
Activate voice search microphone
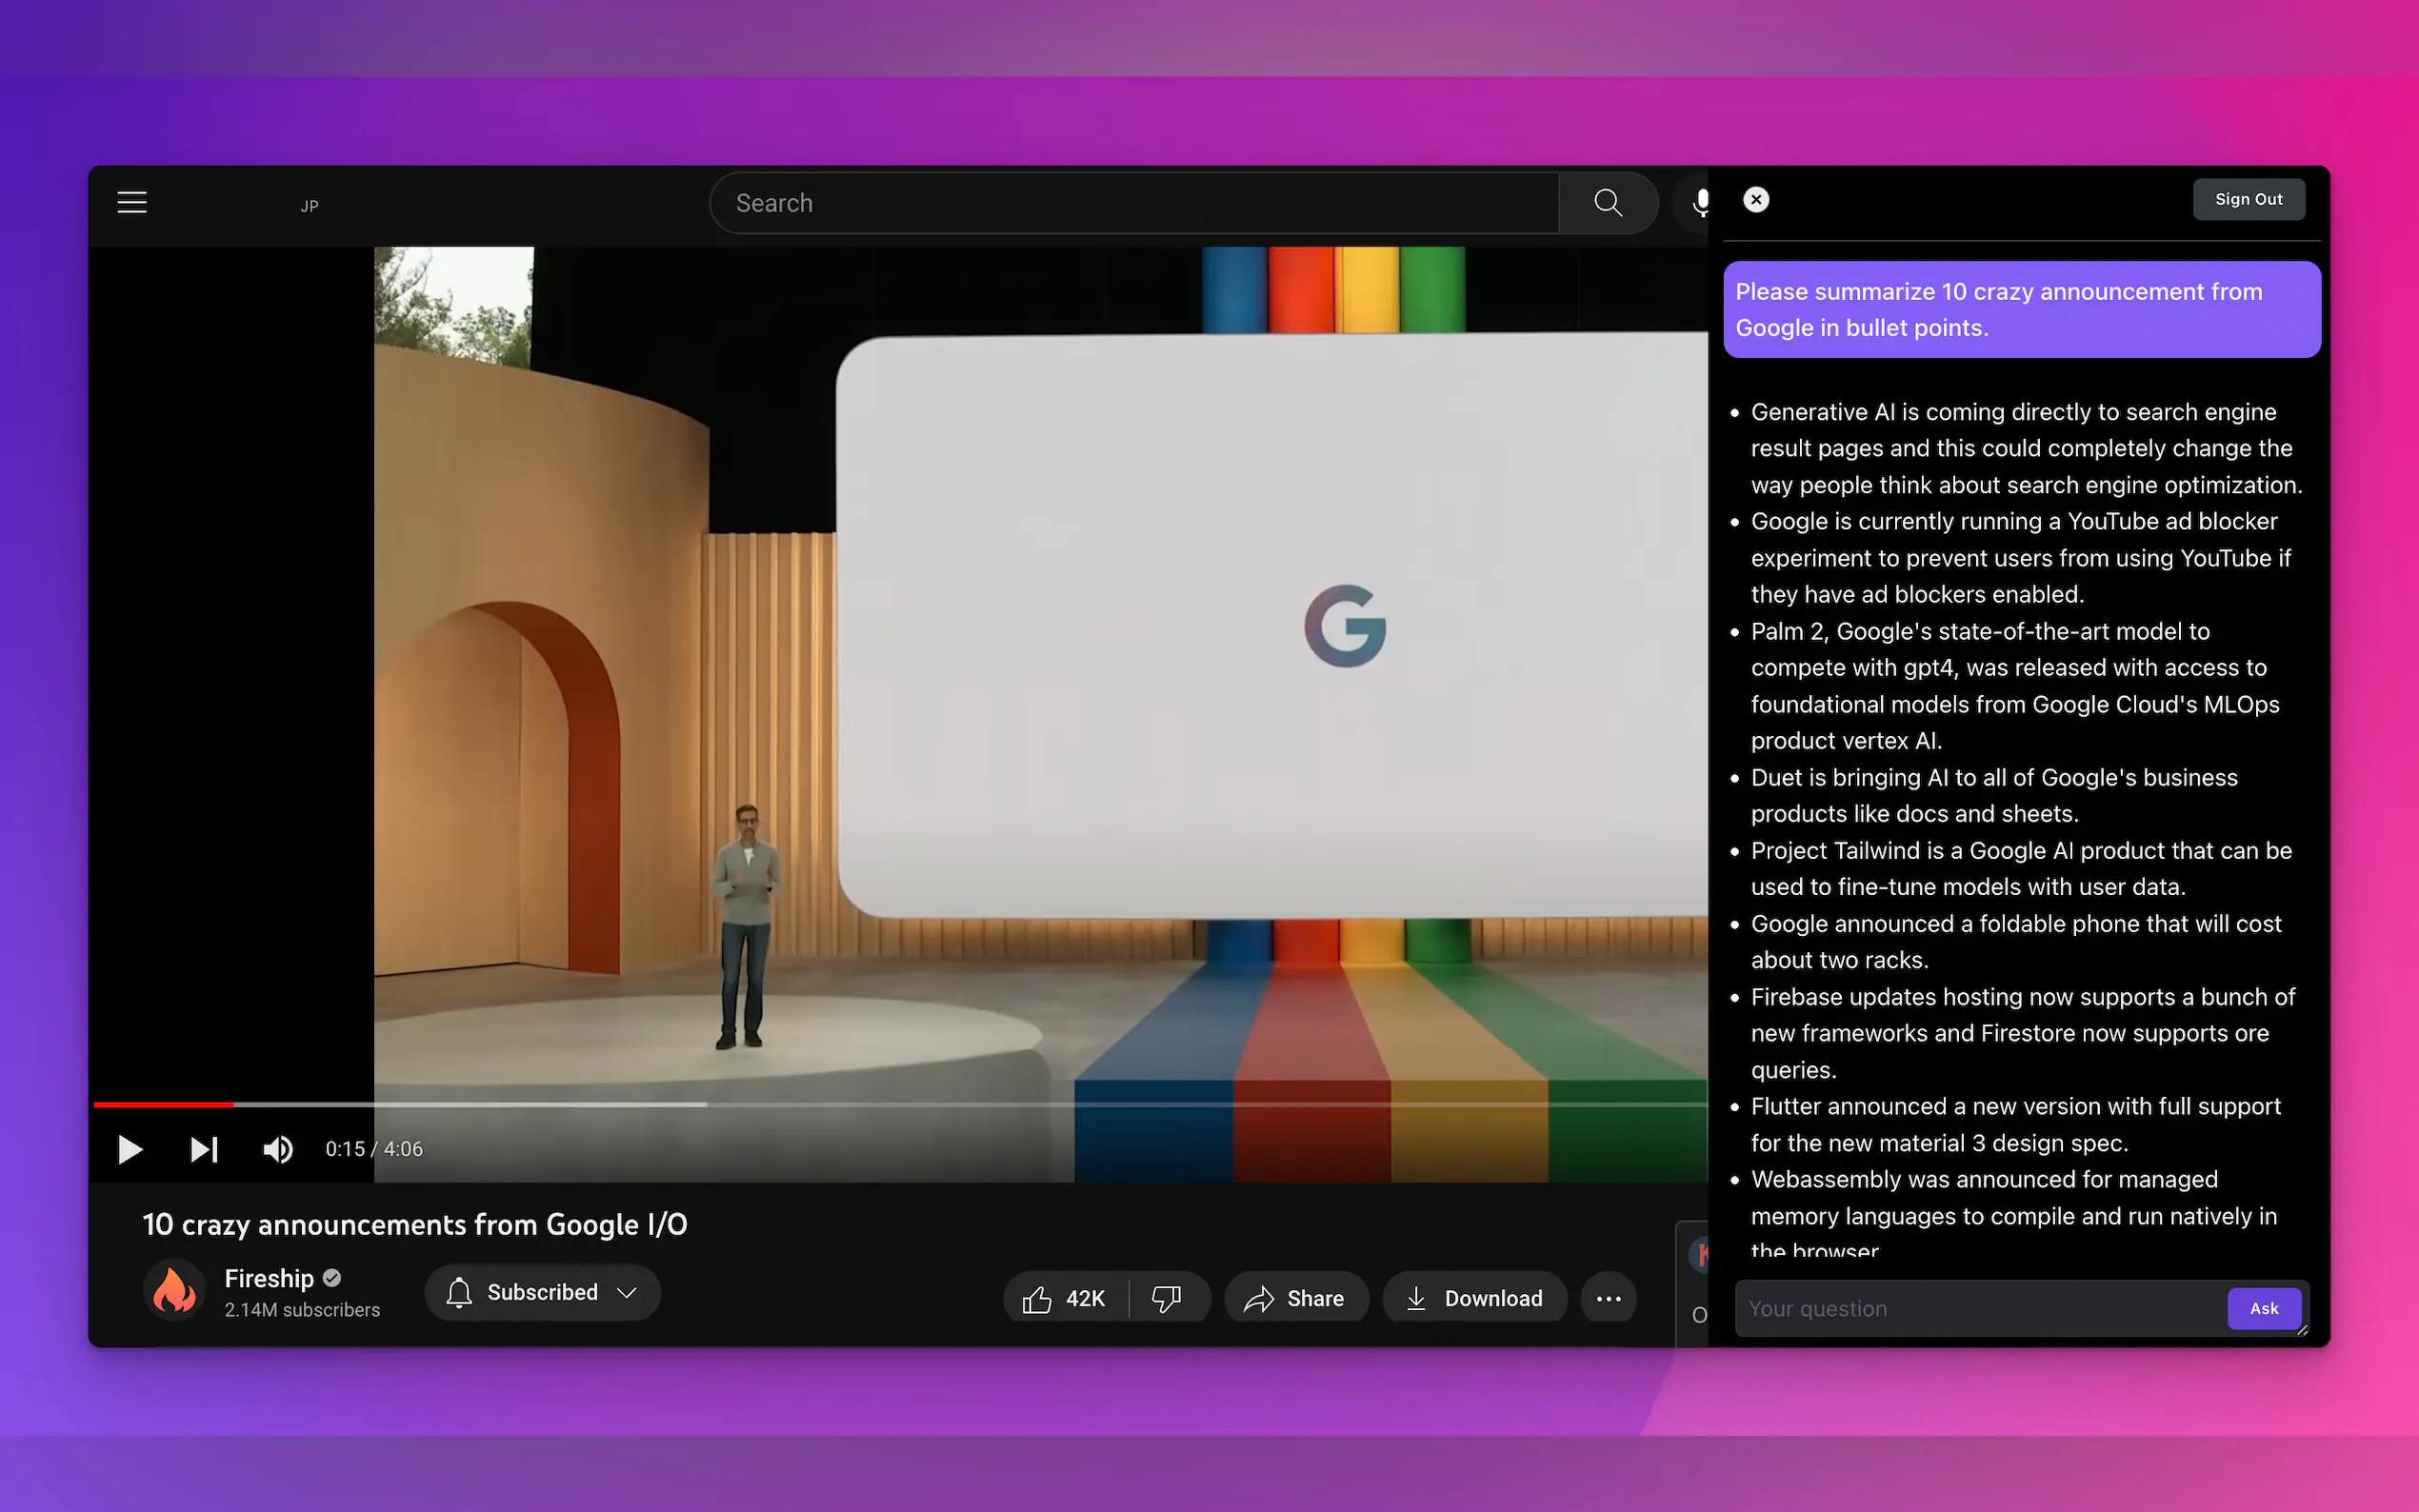coord(1699,203)
